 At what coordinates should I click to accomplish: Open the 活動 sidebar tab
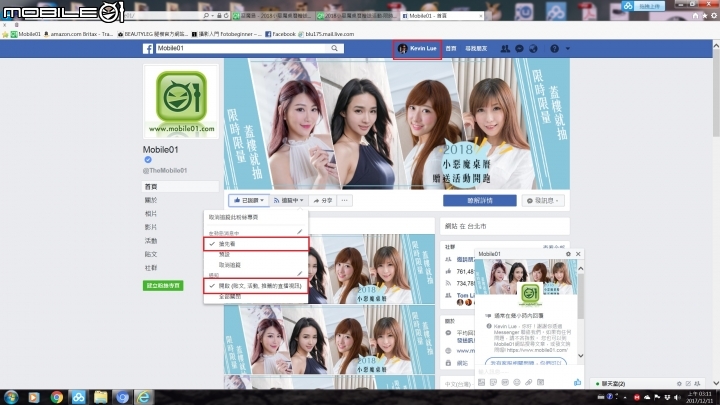(x=151, y=241)
